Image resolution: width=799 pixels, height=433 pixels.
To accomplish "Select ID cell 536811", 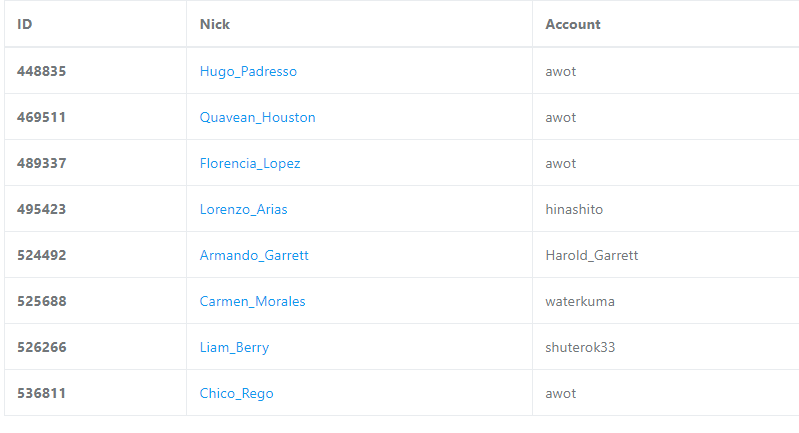I will [41, 393].
